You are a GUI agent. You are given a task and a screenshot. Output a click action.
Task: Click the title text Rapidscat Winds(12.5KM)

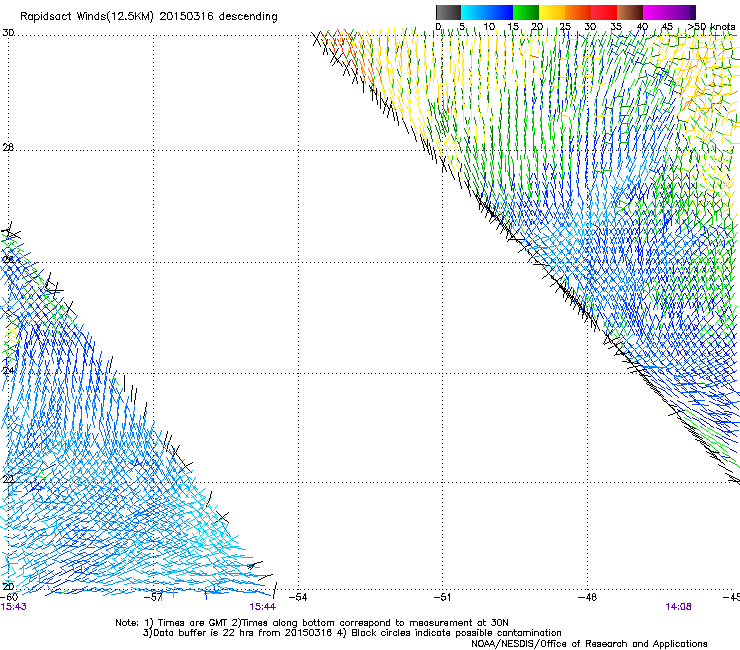(87, 17)
